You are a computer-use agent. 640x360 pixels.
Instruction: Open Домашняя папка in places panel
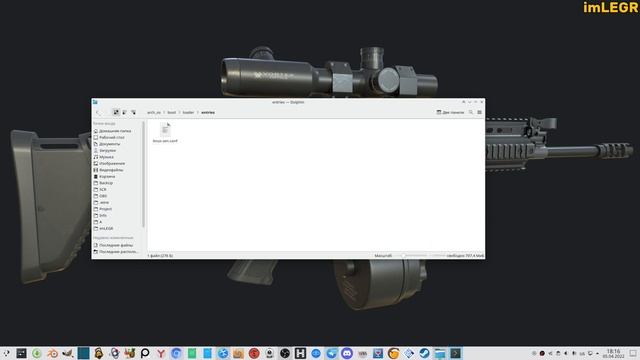coord(113,131)
